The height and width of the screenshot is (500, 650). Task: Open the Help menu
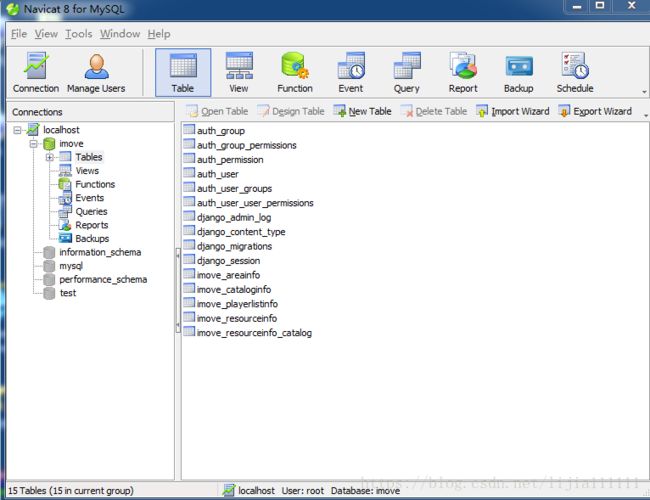(159, 34)
